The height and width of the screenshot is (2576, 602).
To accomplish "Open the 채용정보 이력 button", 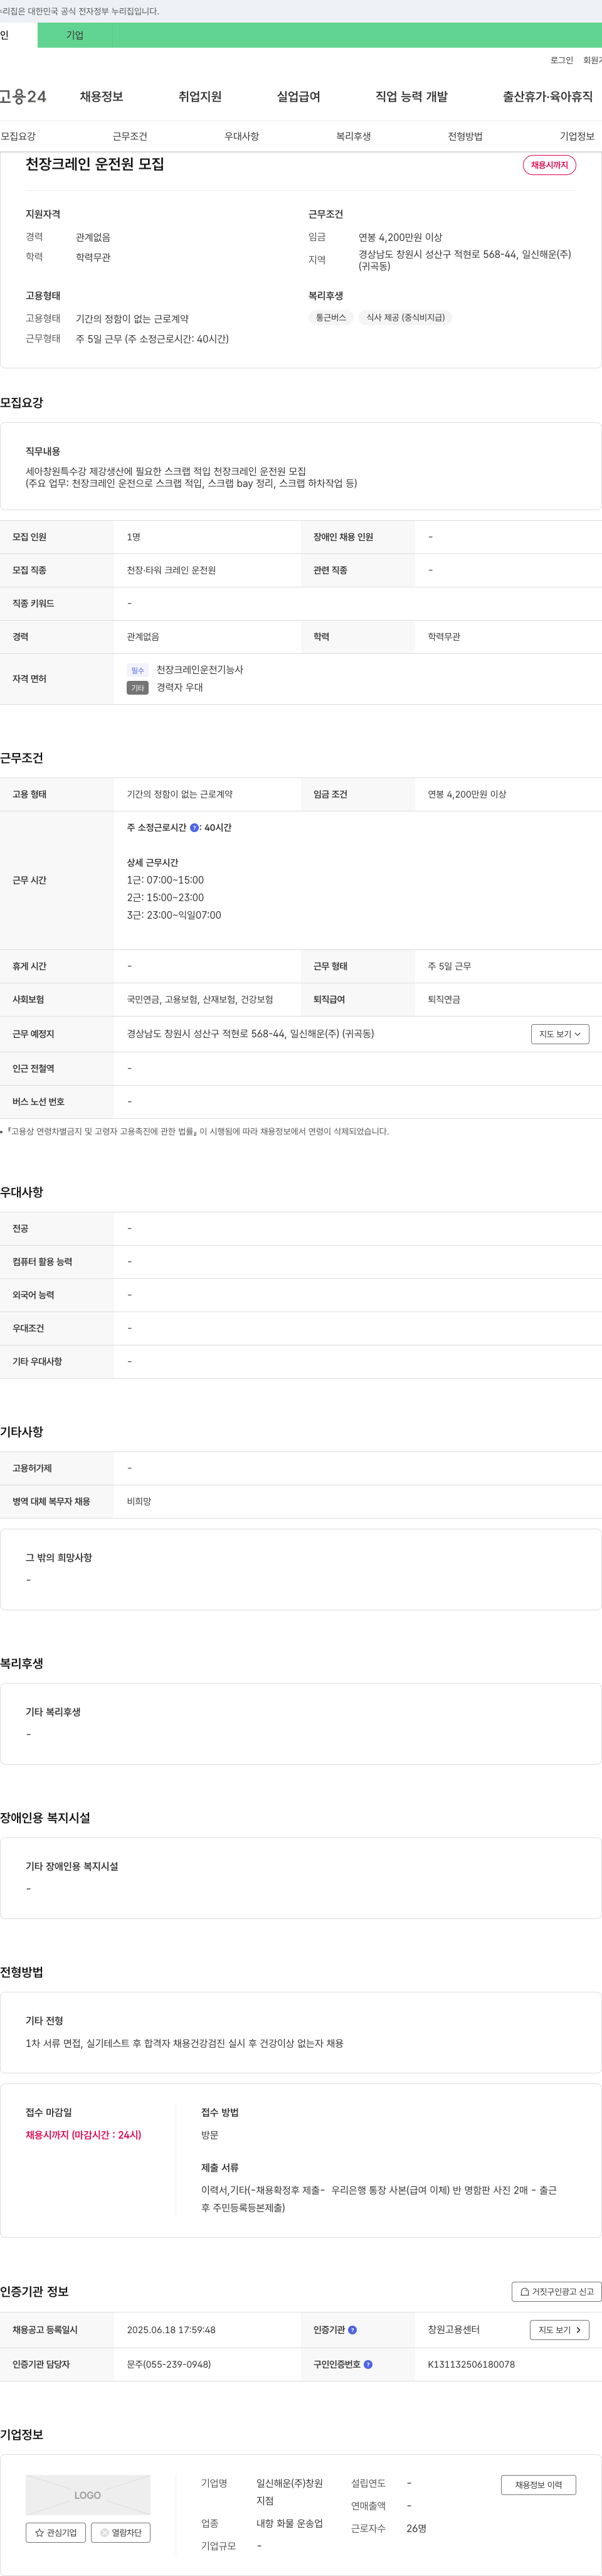I will click(538, 2485).
